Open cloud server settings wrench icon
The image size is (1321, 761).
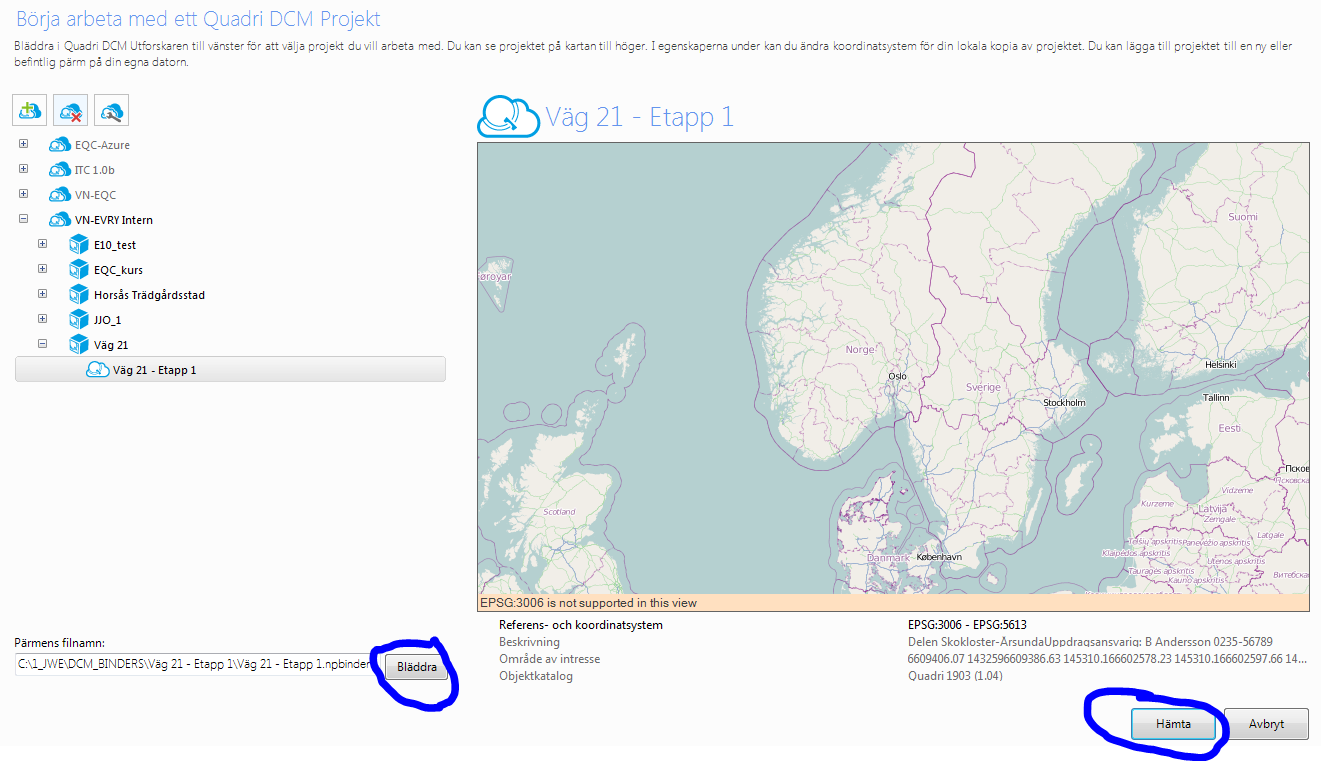pos(111,110)
